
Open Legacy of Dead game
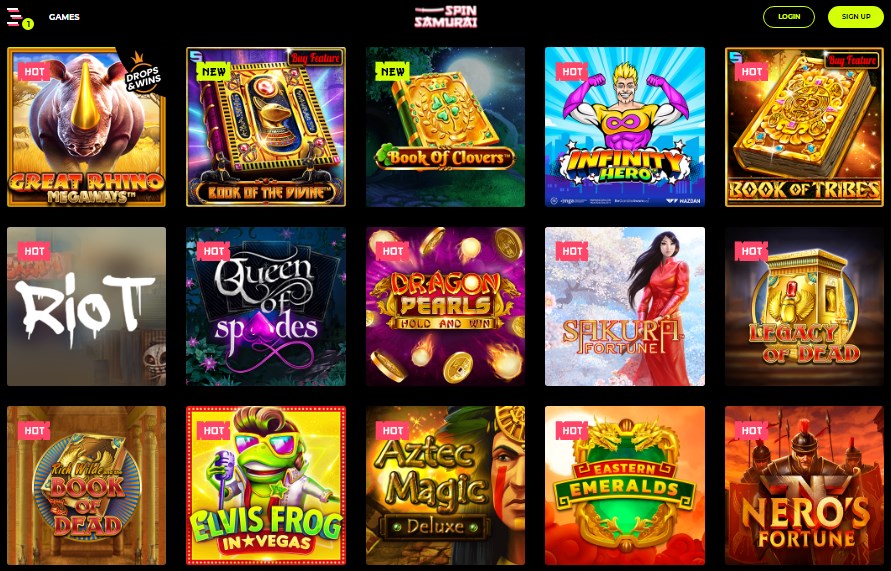pyautogui.click(x=804, y=306)
